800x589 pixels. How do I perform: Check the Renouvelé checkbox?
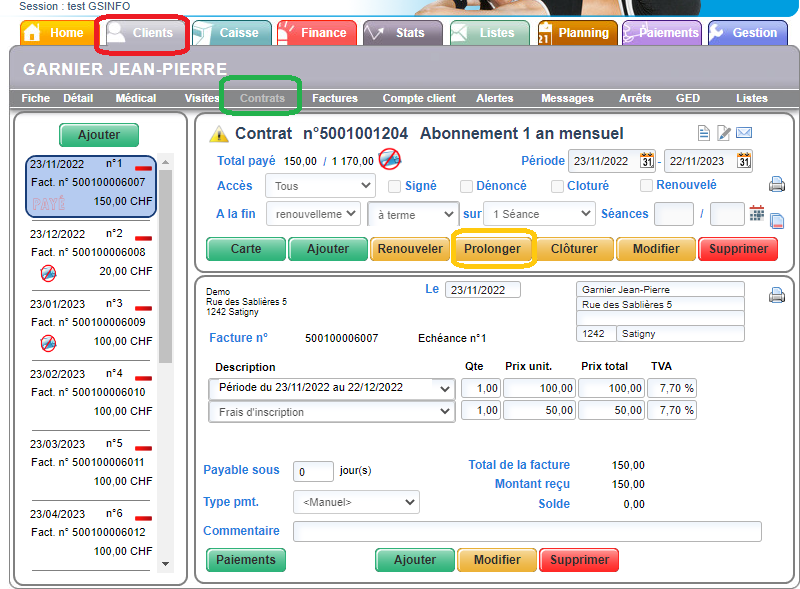tap(646, 185)
